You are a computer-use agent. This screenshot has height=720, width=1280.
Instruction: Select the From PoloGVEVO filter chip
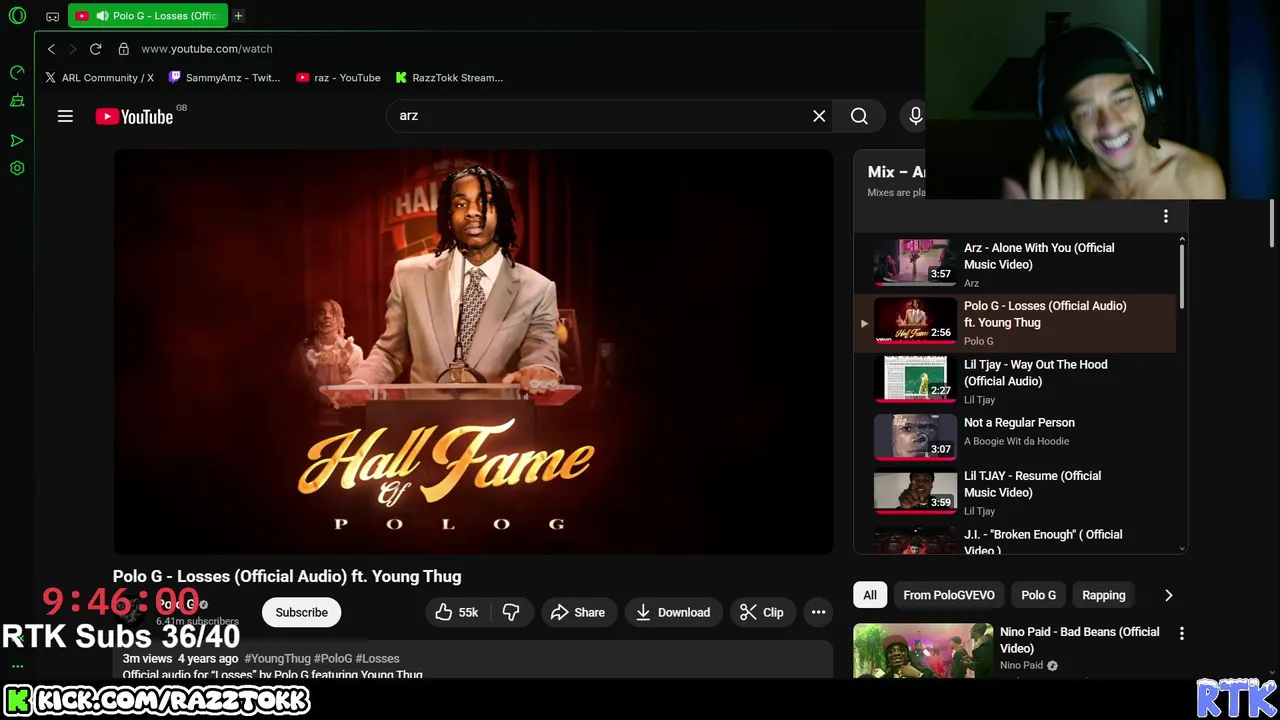pyautogui.click(x=949, y=595)
